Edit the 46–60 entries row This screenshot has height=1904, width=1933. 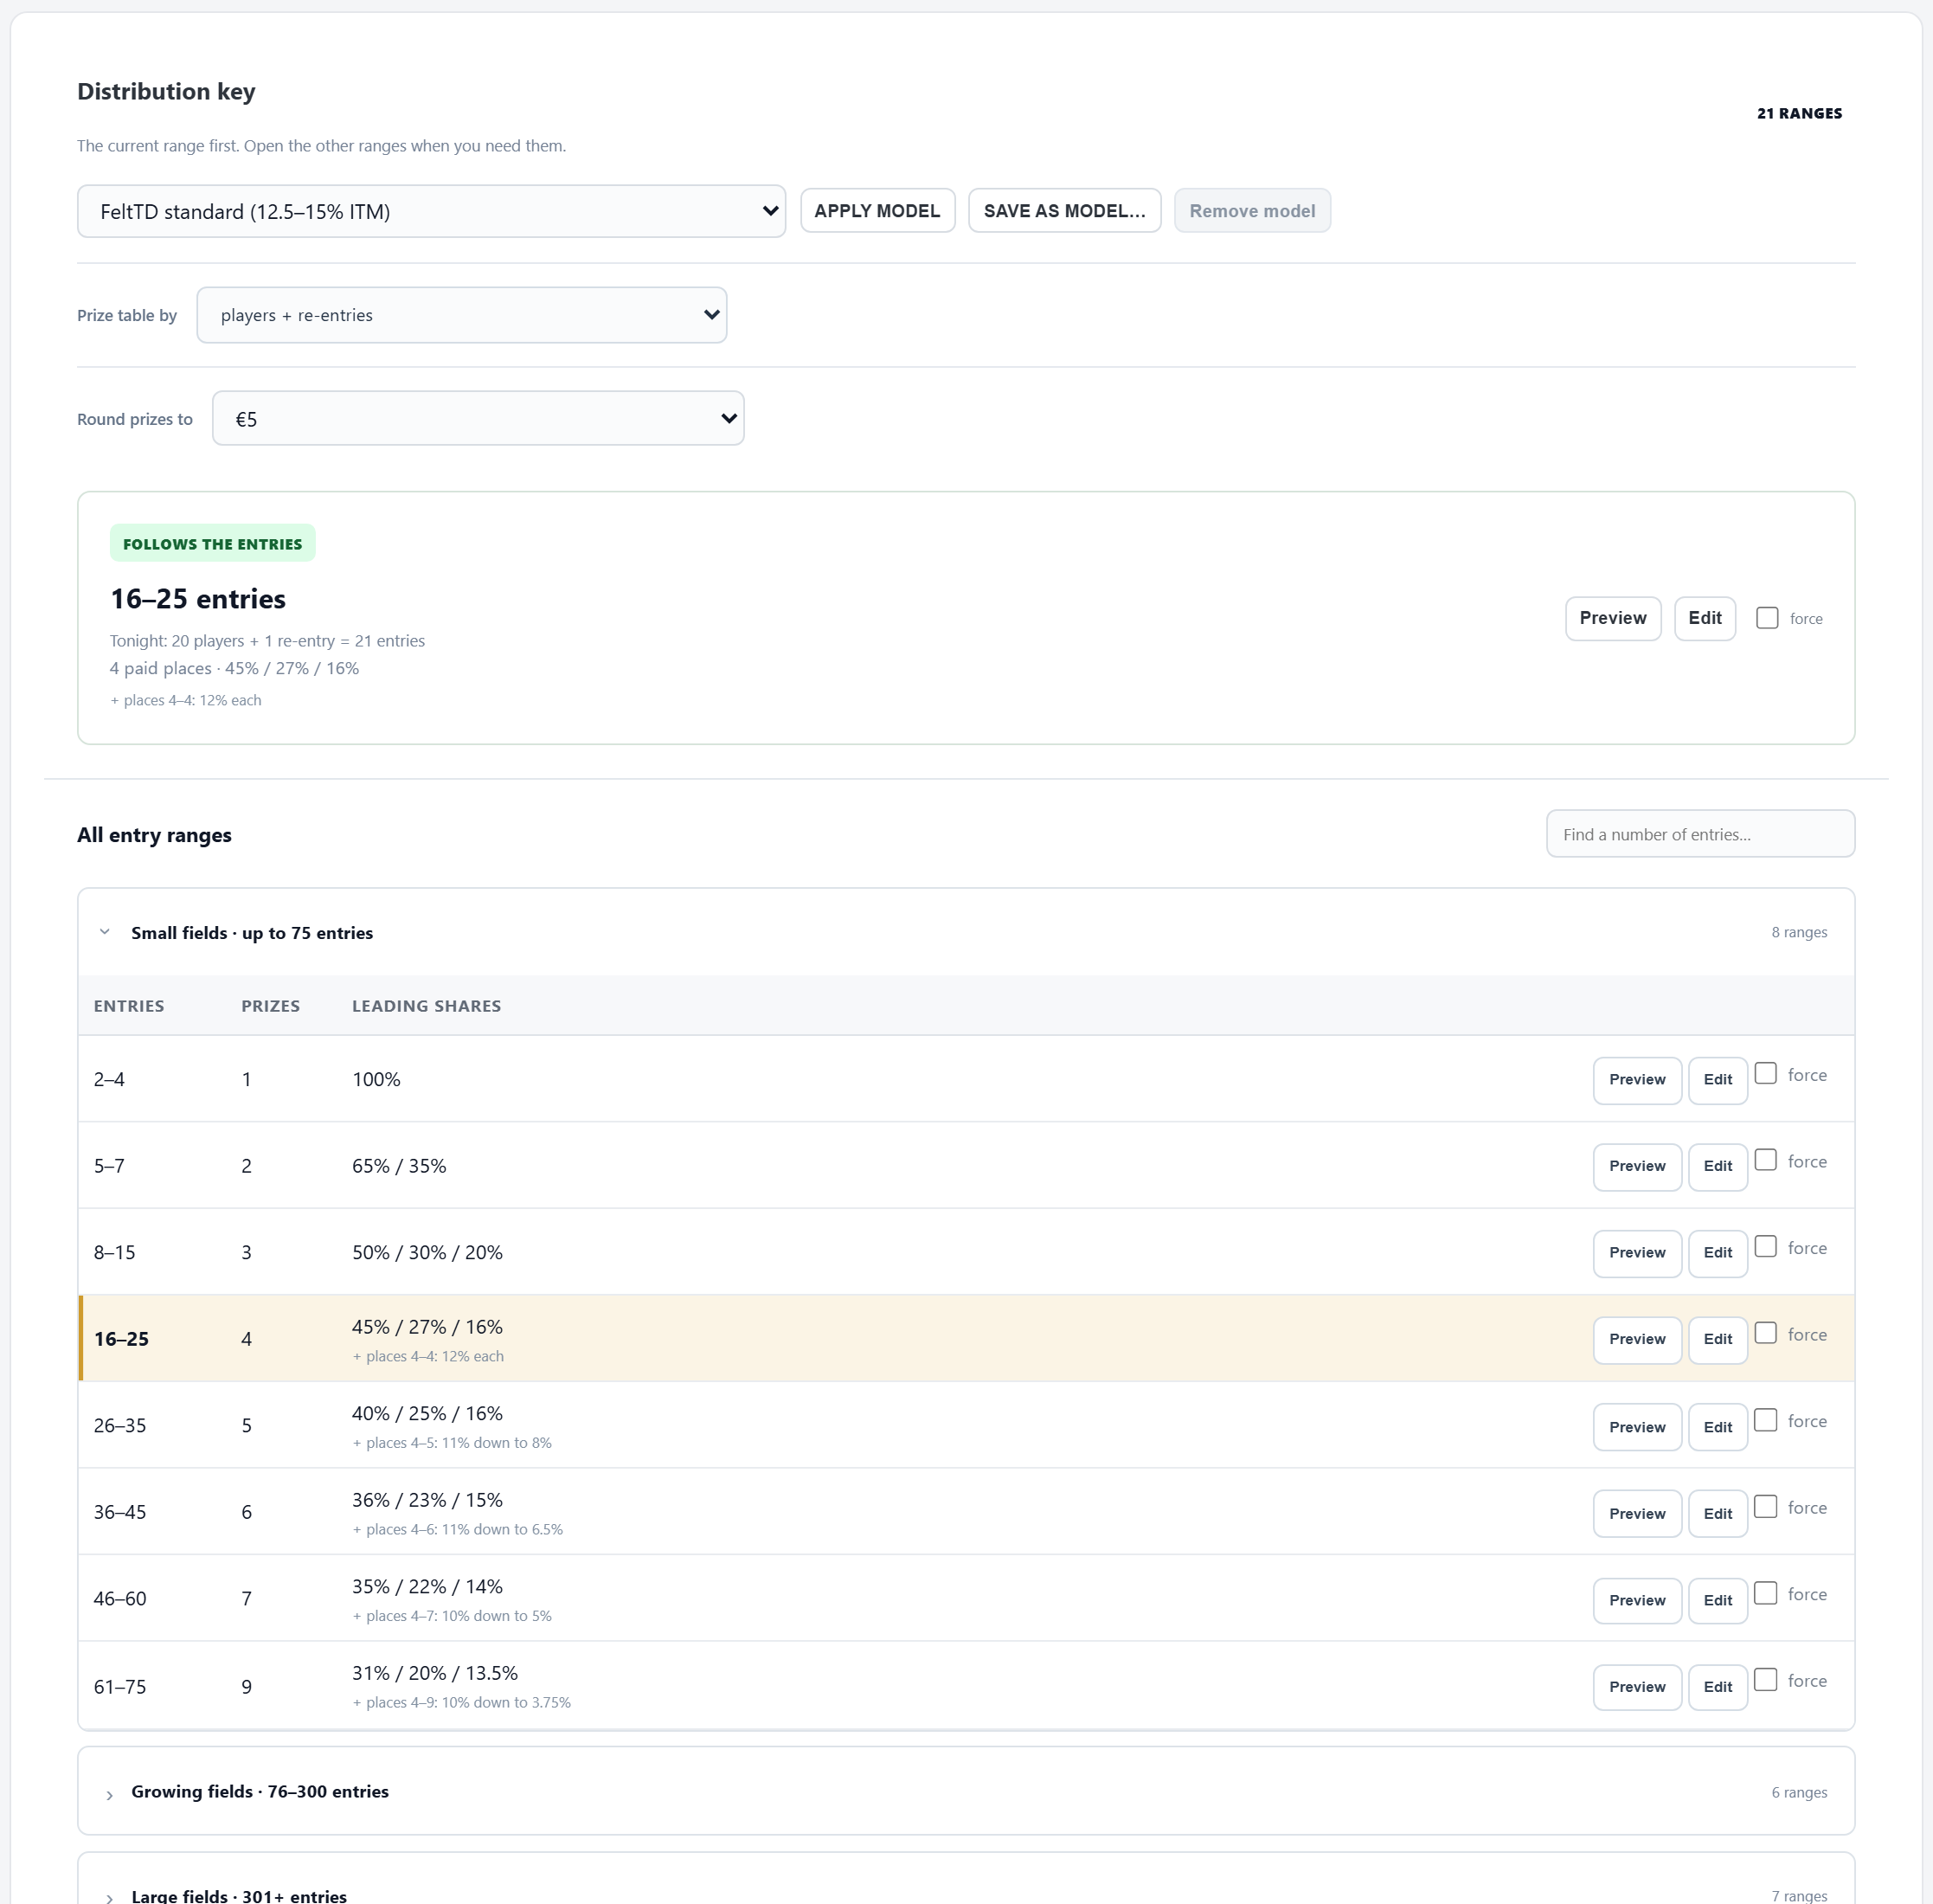1717,1600
